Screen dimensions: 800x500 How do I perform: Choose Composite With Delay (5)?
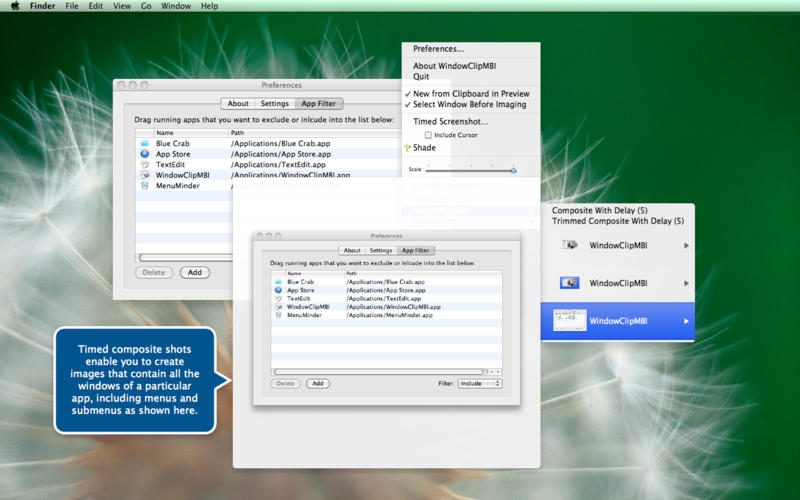(x=599, y=210)
